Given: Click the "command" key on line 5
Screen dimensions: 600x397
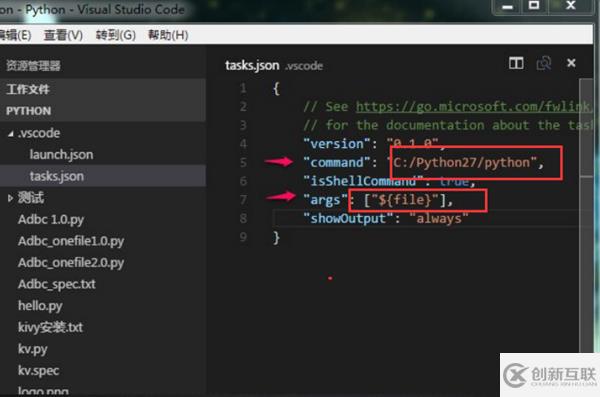Looking at the screenshot, I should click(337, 162).
